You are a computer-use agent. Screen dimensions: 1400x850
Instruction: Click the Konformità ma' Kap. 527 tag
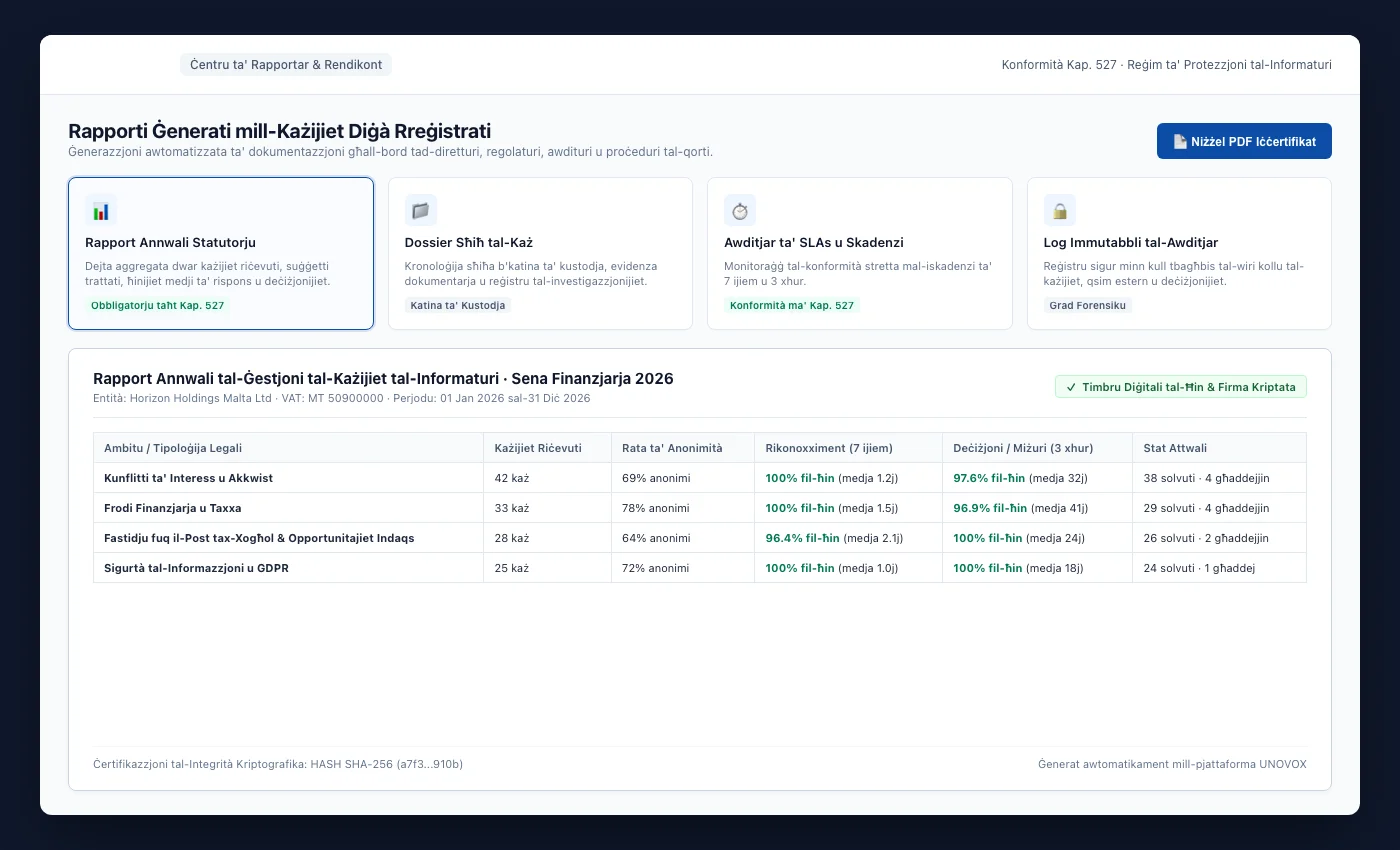tap(792, 305)
